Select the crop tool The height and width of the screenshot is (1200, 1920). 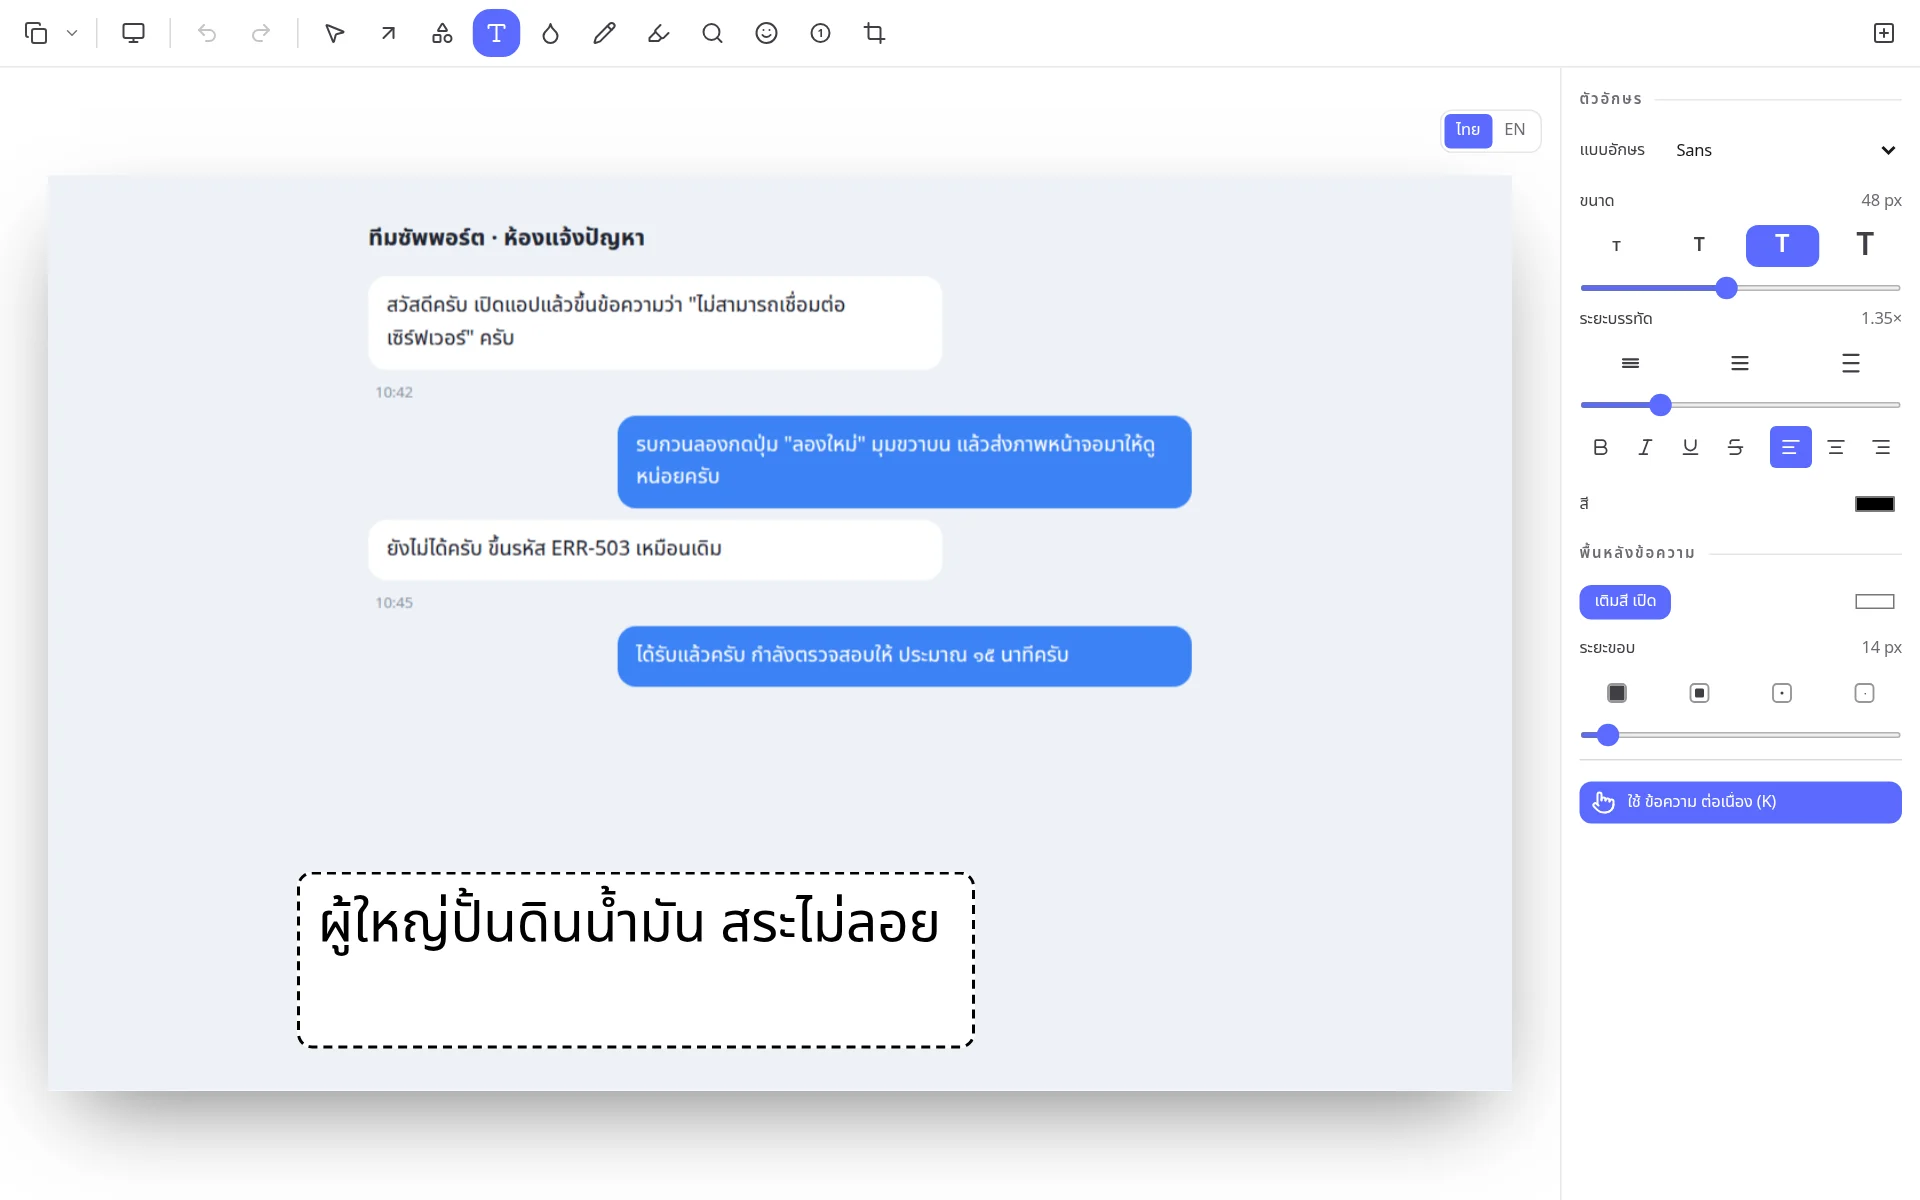(x=874, y=33)
